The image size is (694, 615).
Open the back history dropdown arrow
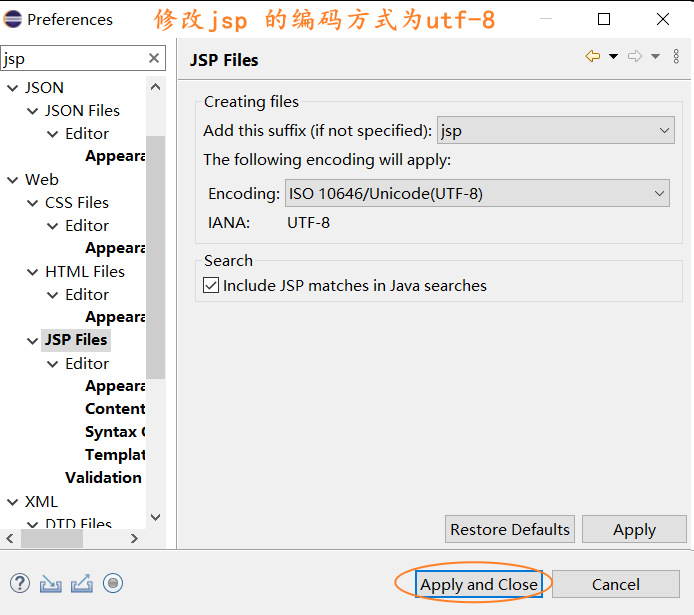[x=613, y=57]
